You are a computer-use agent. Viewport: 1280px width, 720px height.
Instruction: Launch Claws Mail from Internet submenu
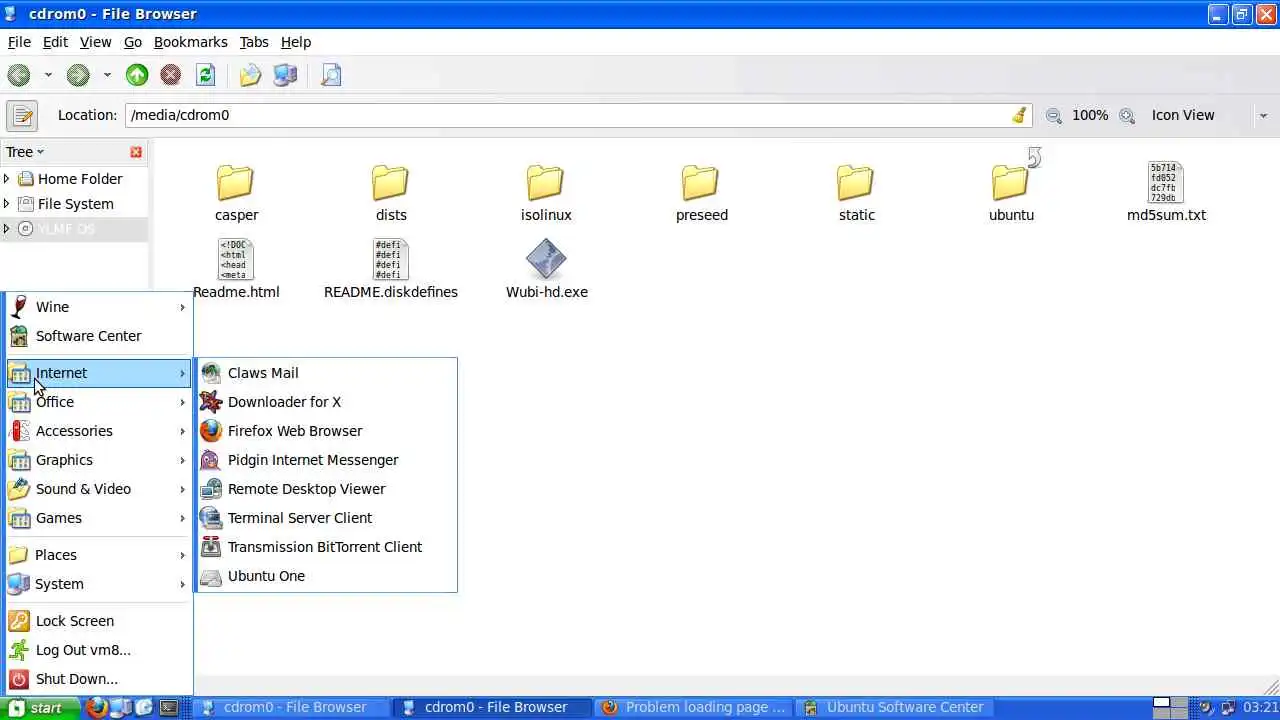[x=326, y=373]
